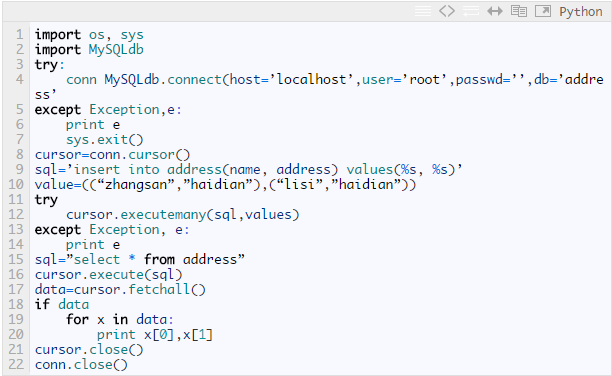Click cursor.executemany on line 12
612x376 pixels.
click(136, 215)
